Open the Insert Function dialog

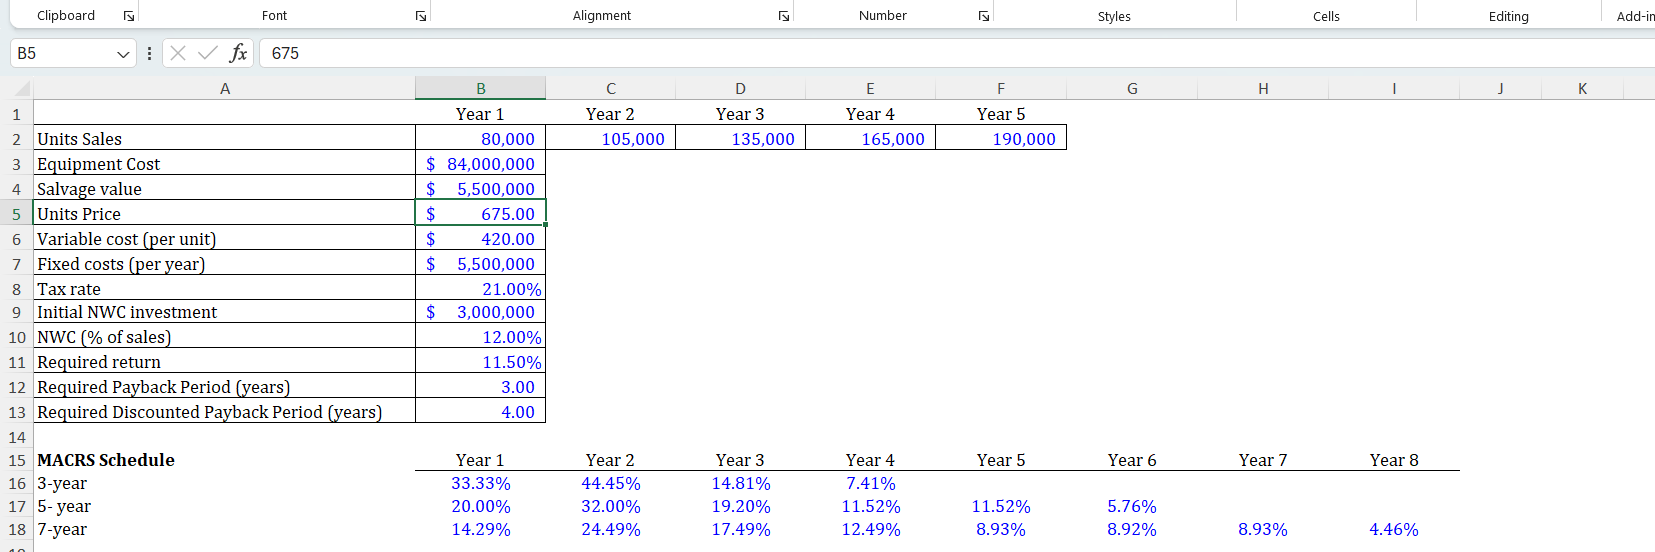tap(238, 53)
